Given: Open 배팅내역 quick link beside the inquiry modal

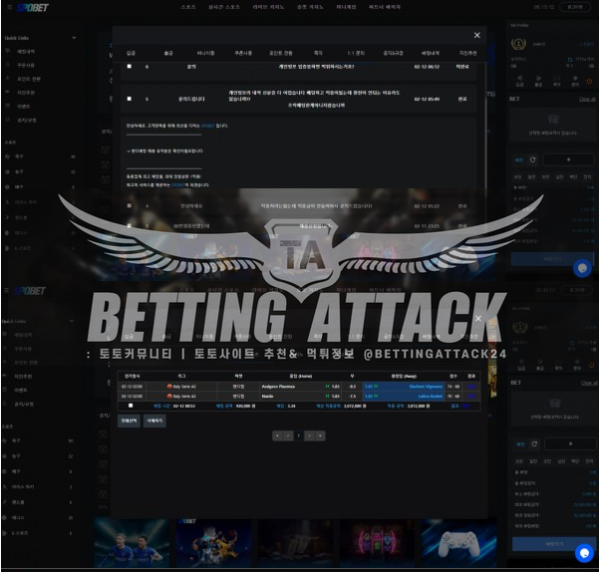Looking at the screenshot, I should (x=26, y=51).
